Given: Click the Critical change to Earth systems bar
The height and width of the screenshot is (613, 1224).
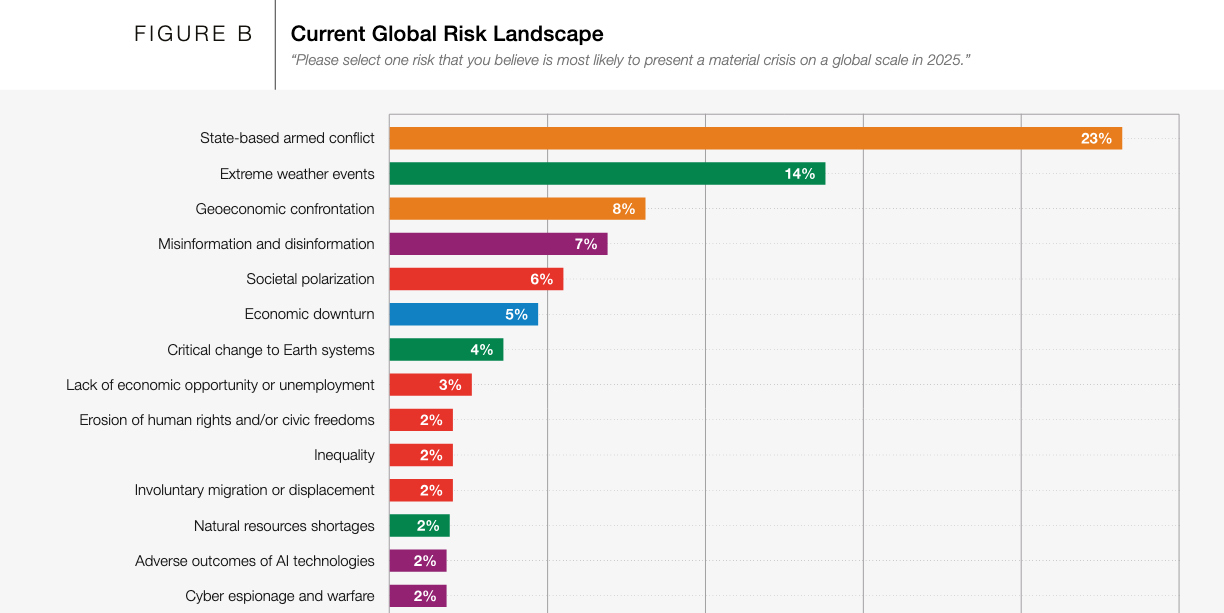Looking at the screenshot, I should click(445, 350).
